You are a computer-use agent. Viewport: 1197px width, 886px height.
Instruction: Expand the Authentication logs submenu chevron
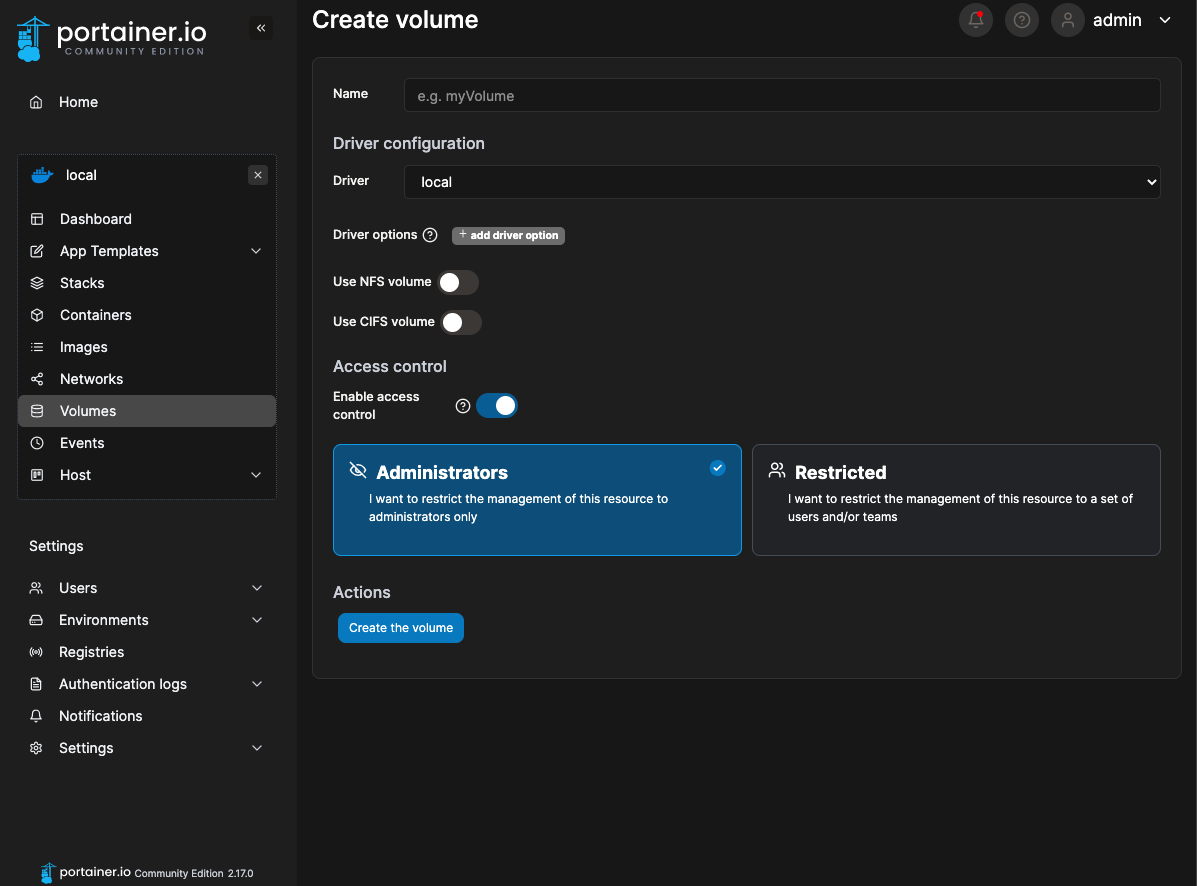256,685
